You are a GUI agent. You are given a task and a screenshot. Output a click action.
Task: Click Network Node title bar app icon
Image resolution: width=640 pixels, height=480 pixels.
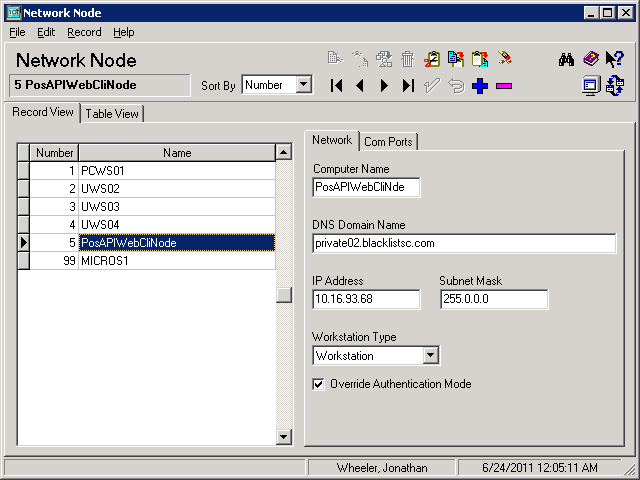coord(14,12)
